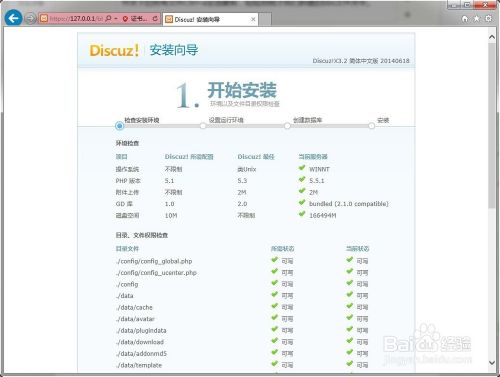Click the green check beside WINNT
This screenshot has height=377, width=500.
tap(302, 168)
